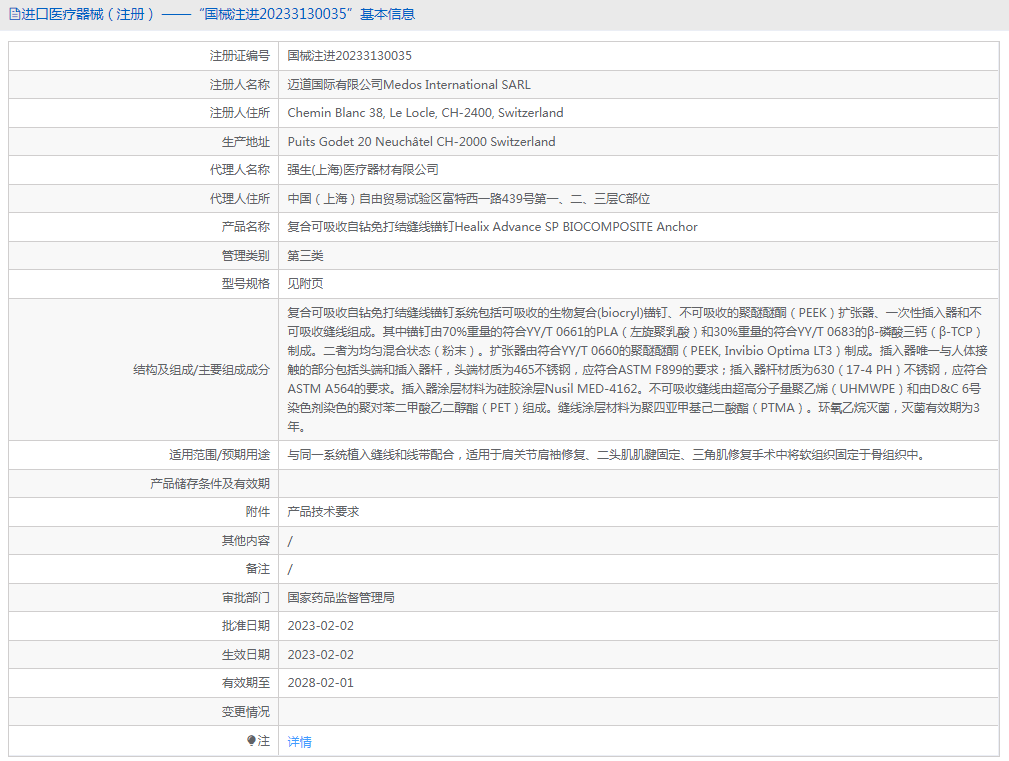
Task: Open the 详情 link in the 注 row
Action: 299,742
